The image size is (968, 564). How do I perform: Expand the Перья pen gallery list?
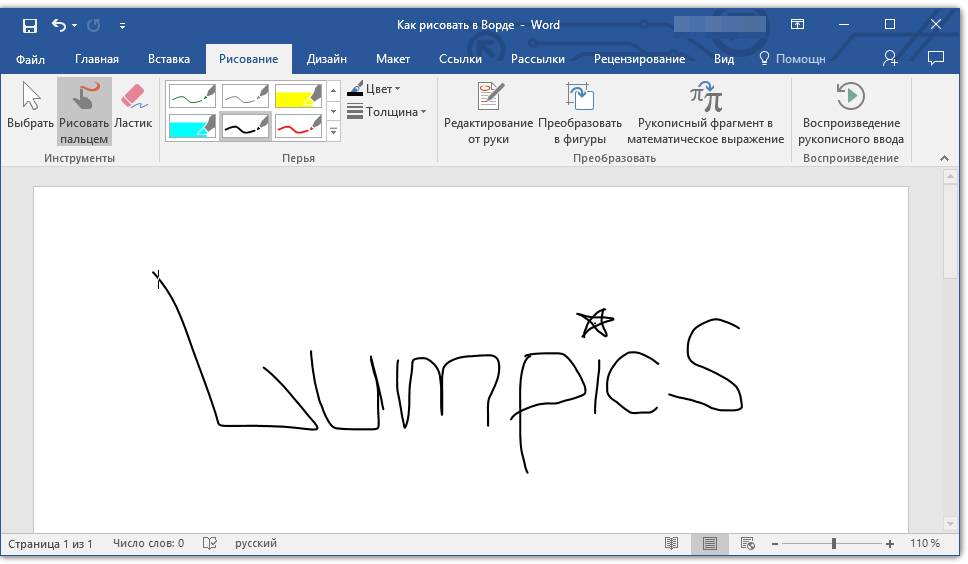pos(334,132)
